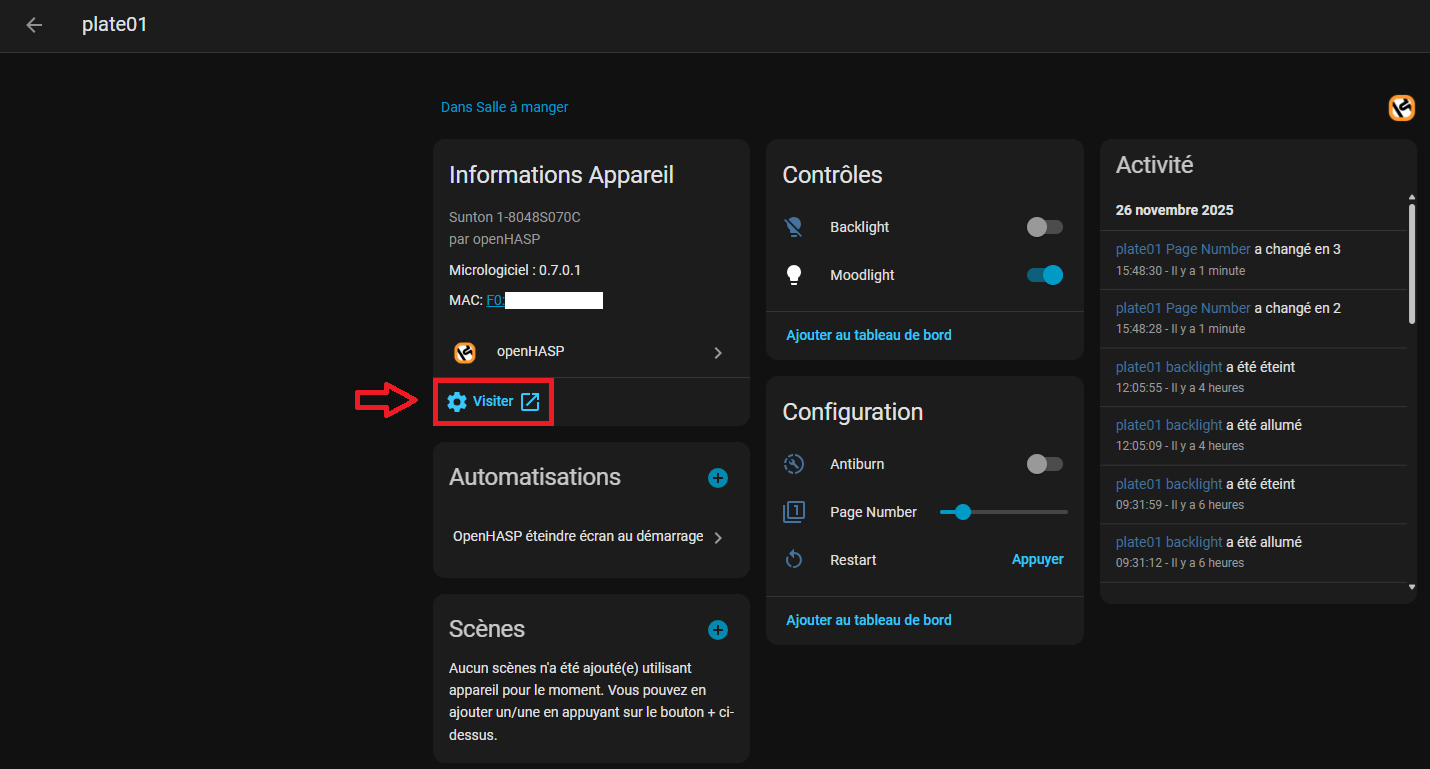Image resolution: width=1430 pixels, height=769 pixels.
Task: Enable the Backlight toggle
Action: point(1044,227)
